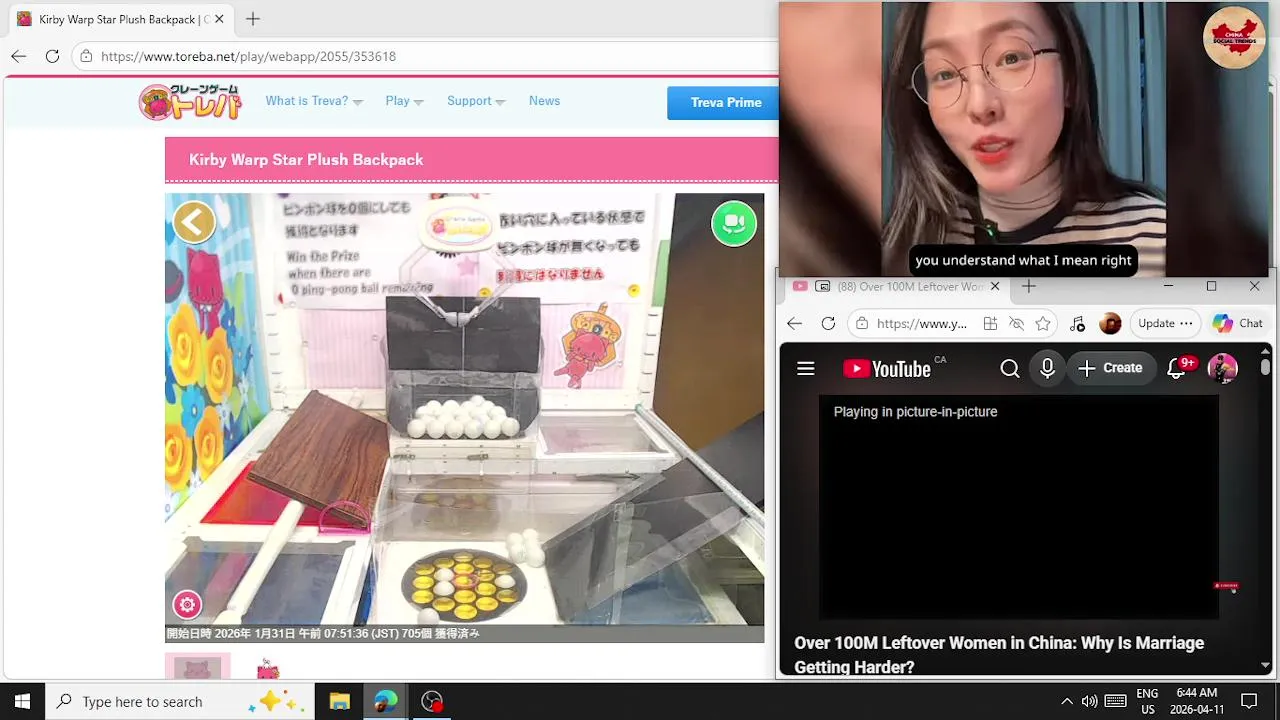Open the News nav link
This screenshot has height=720, width=1280.
tap(544, 101)
